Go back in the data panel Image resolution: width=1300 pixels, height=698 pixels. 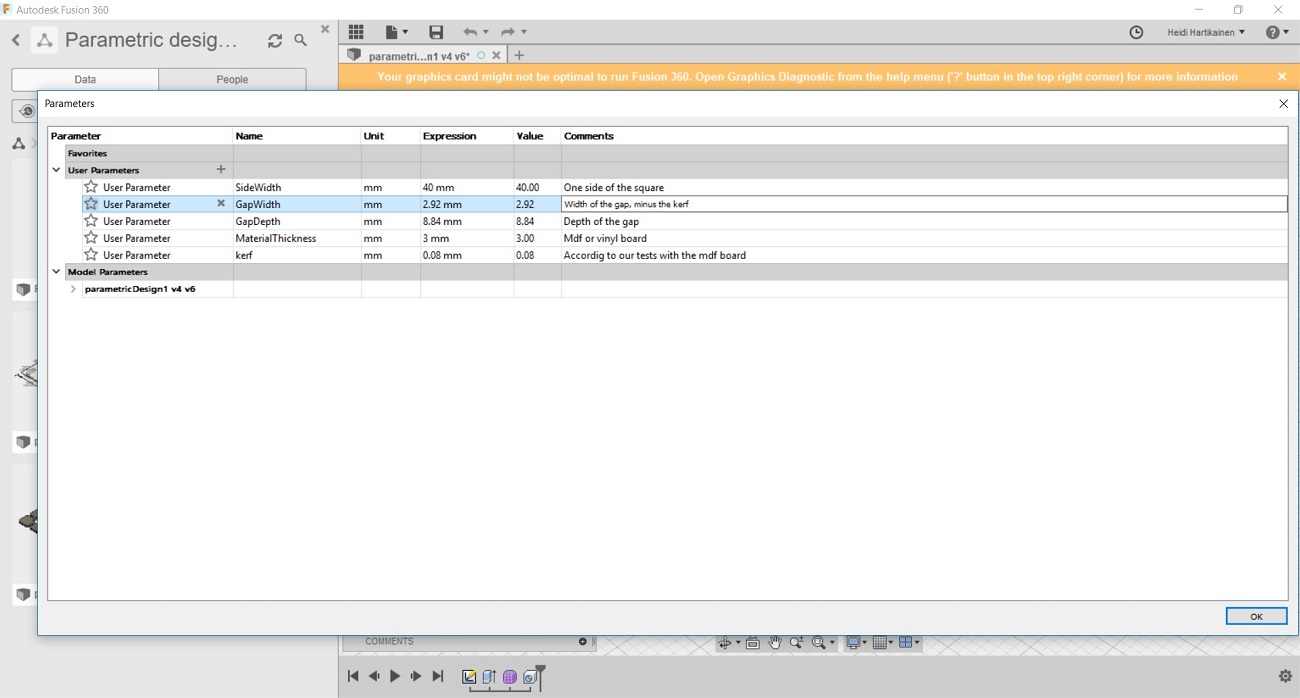(x=15, y=40)
